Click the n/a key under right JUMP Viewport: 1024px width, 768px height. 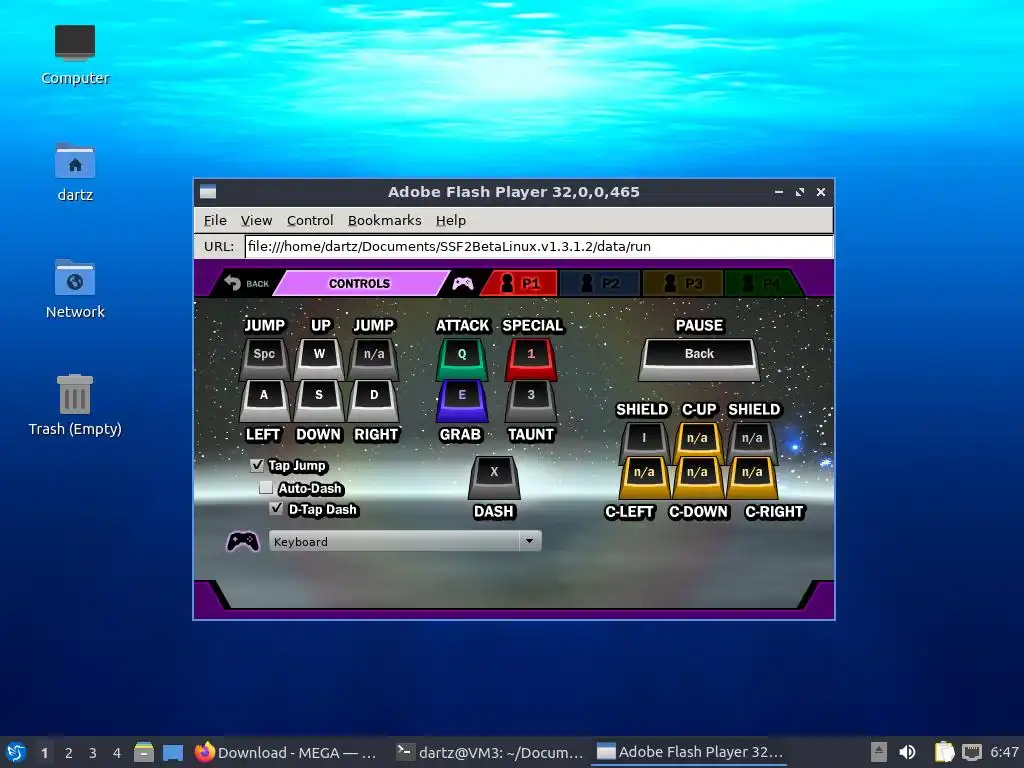[x=374, y=358]
